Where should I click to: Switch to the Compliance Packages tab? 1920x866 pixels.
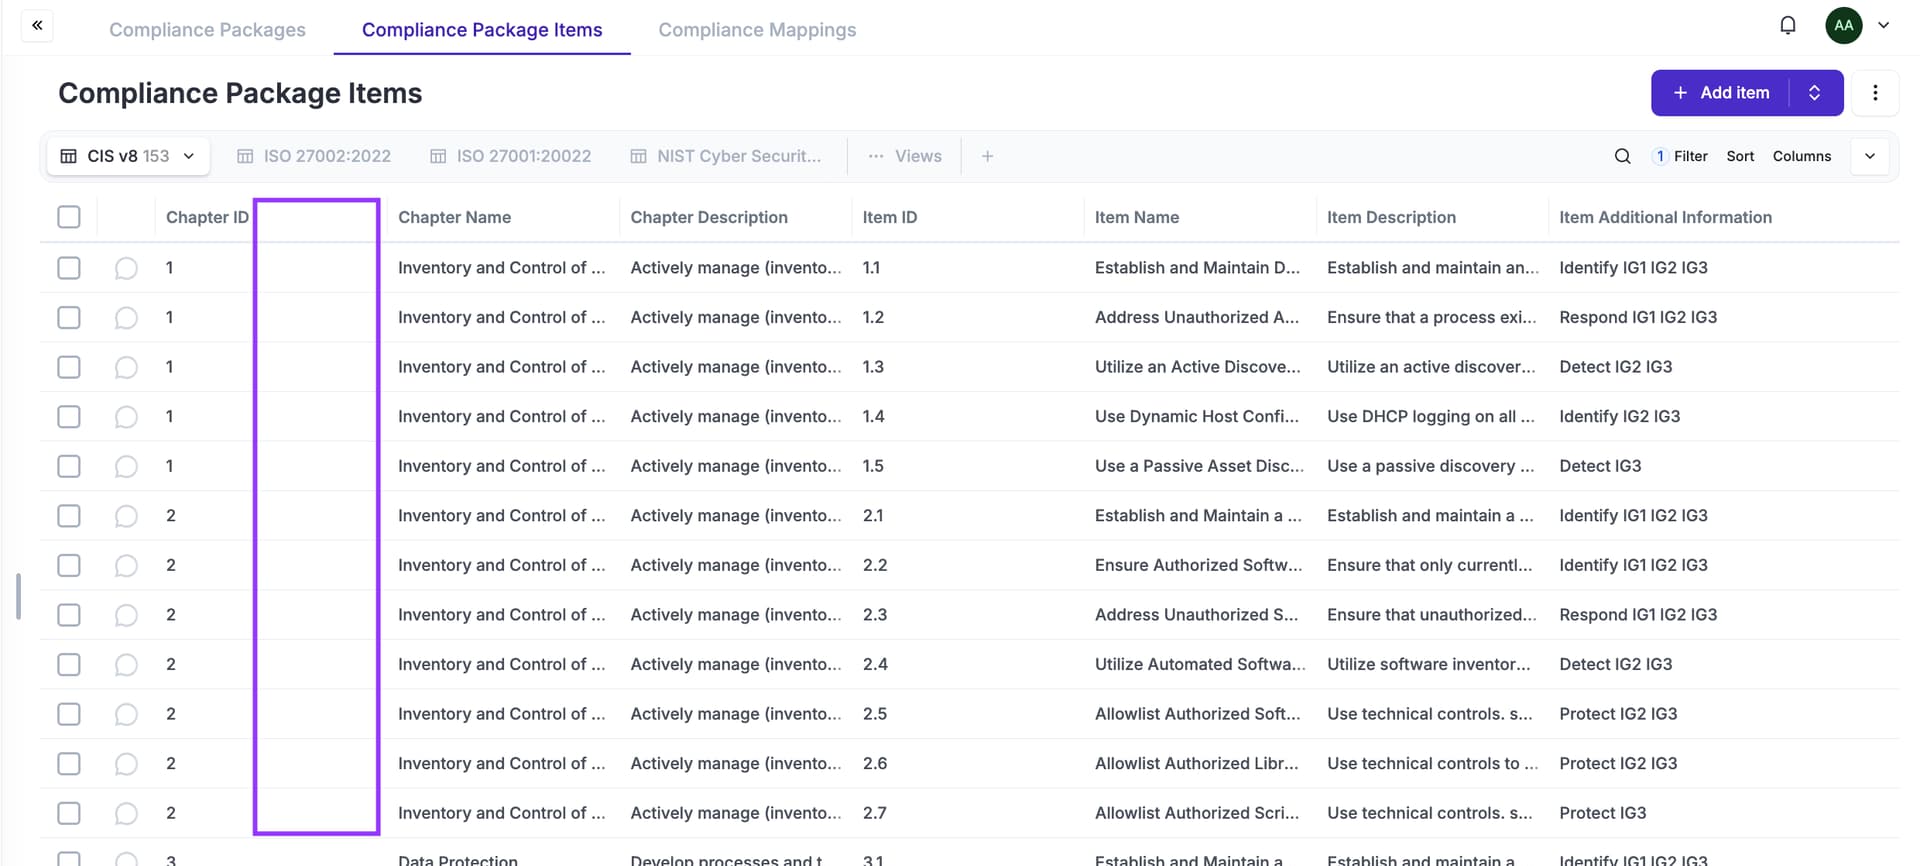[207, 30]
